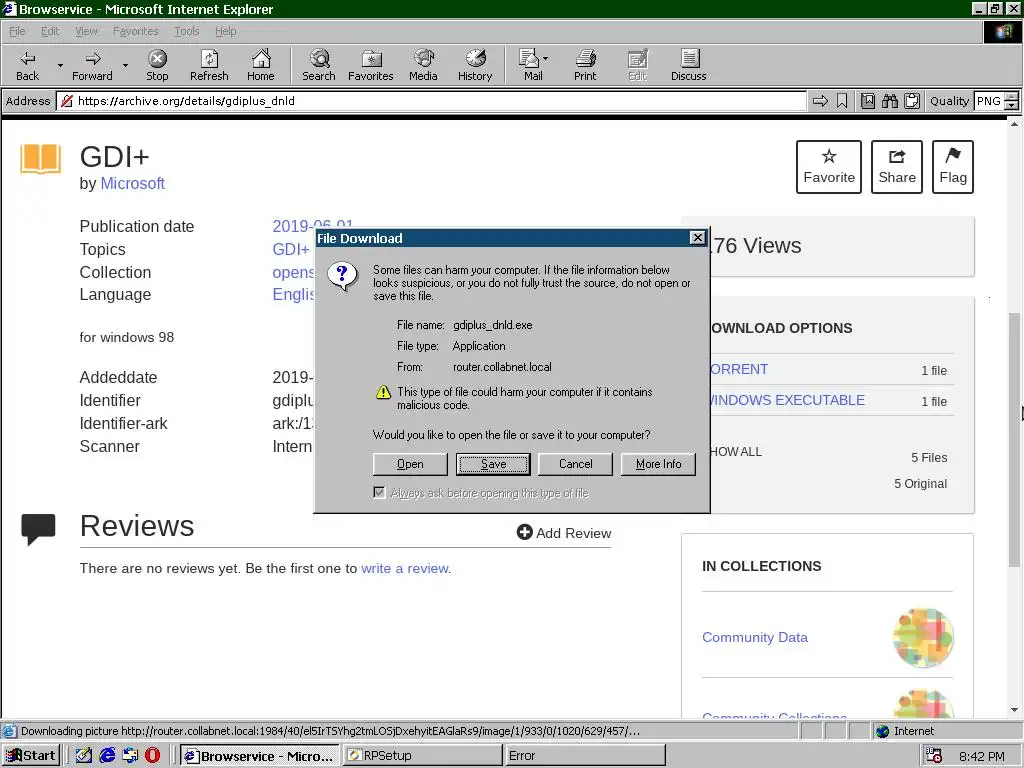
Task: Click the TORRENT download link
Action: pos(739,369)
